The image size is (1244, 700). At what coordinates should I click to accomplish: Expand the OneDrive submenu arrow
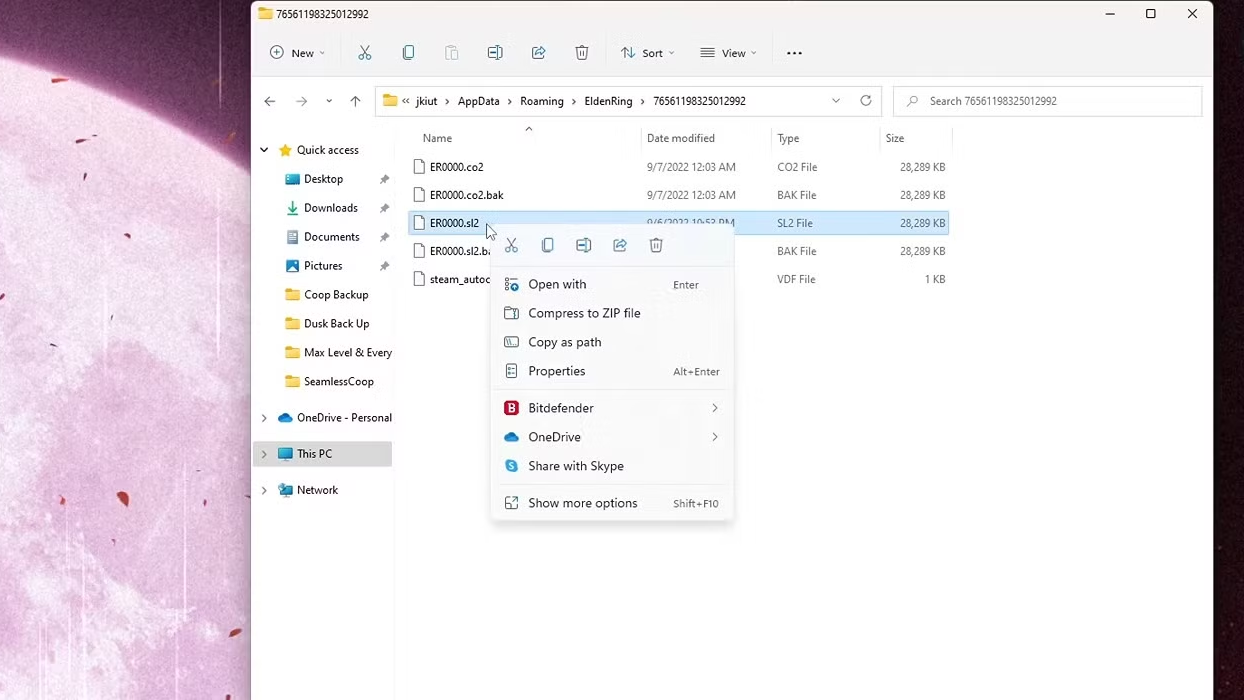point(715,437)
